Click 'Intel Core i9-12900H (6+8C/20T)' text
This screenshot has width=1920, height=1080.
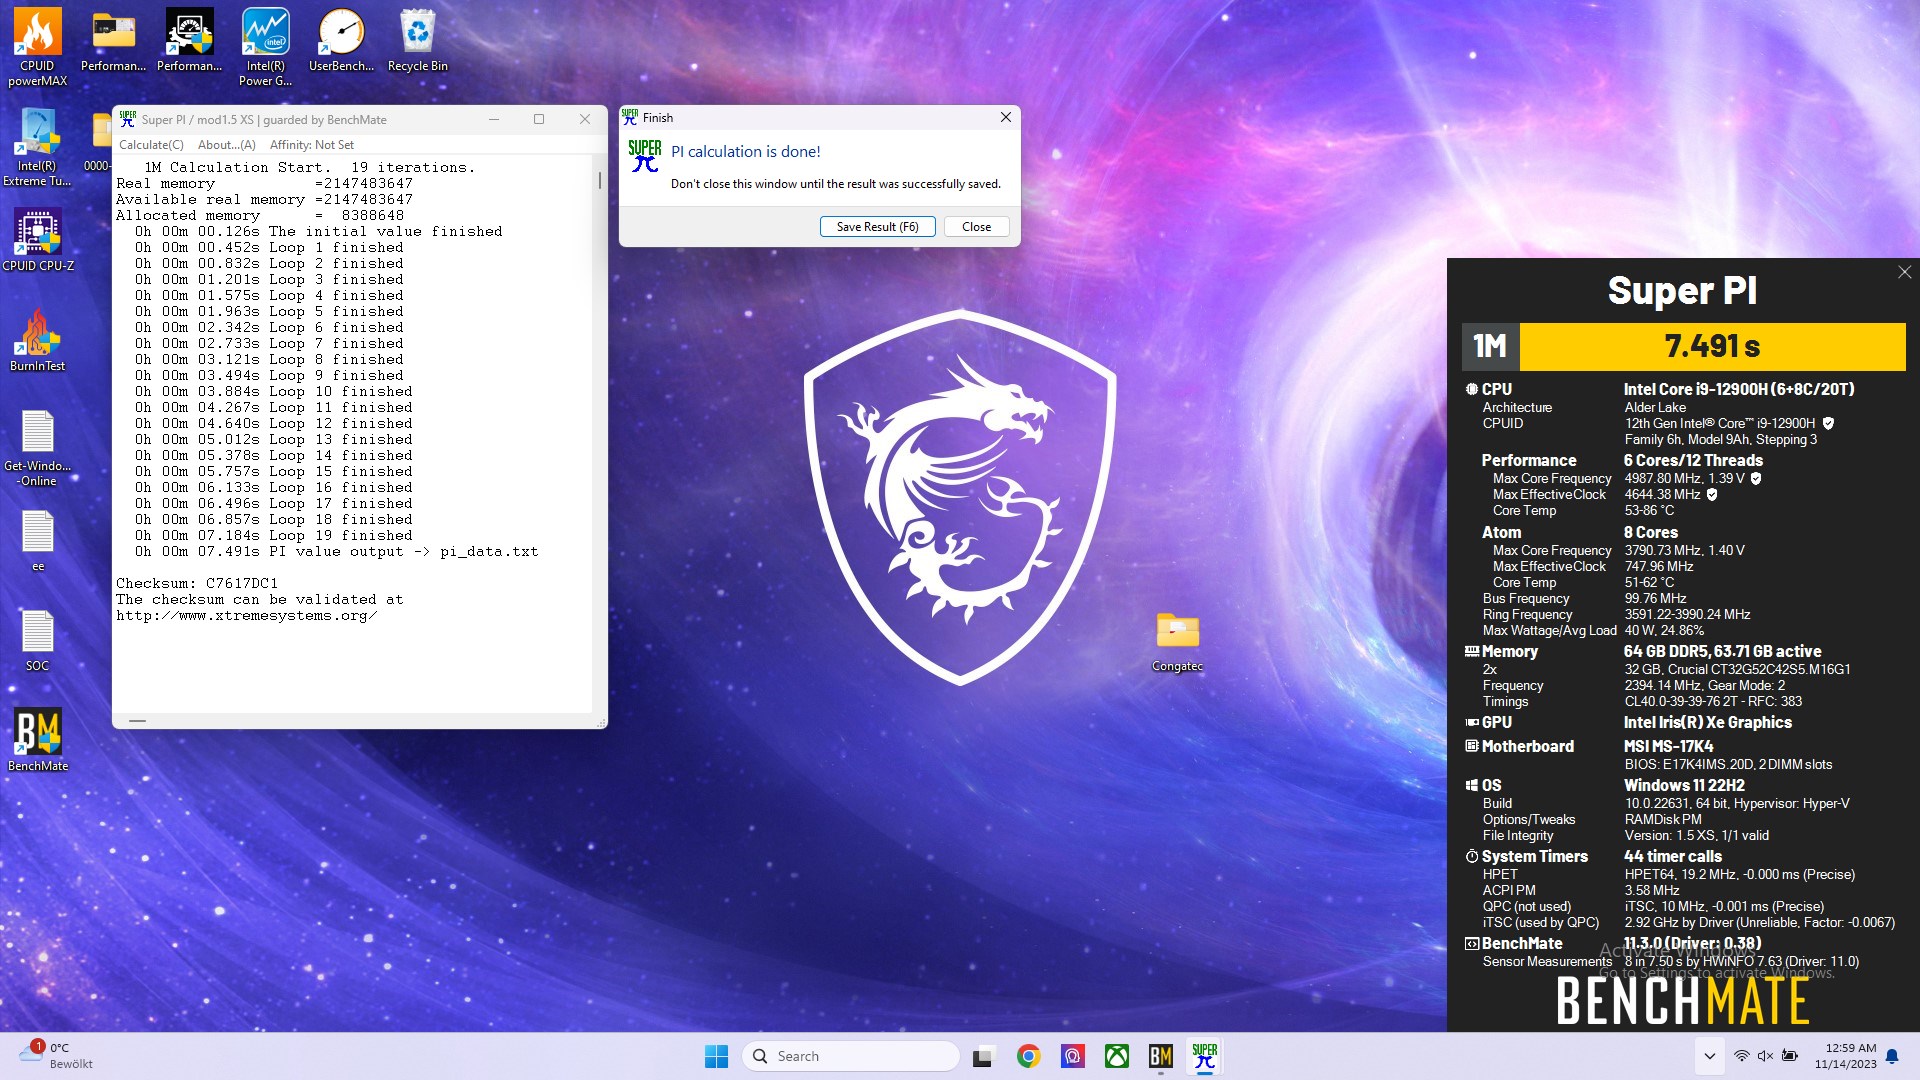click(x=1738, y=389)
